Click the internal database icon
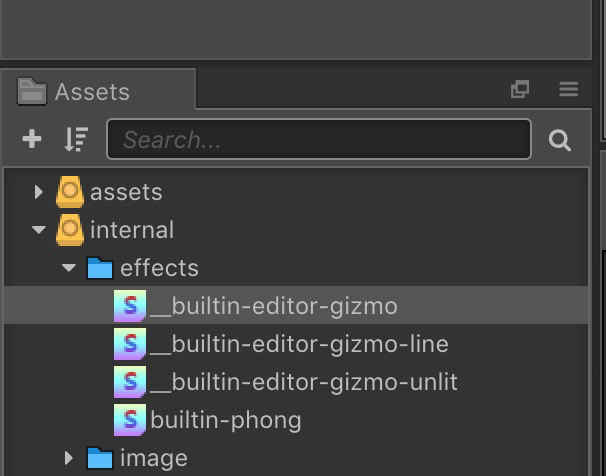606x476 pixels. (x=70, y=229)
